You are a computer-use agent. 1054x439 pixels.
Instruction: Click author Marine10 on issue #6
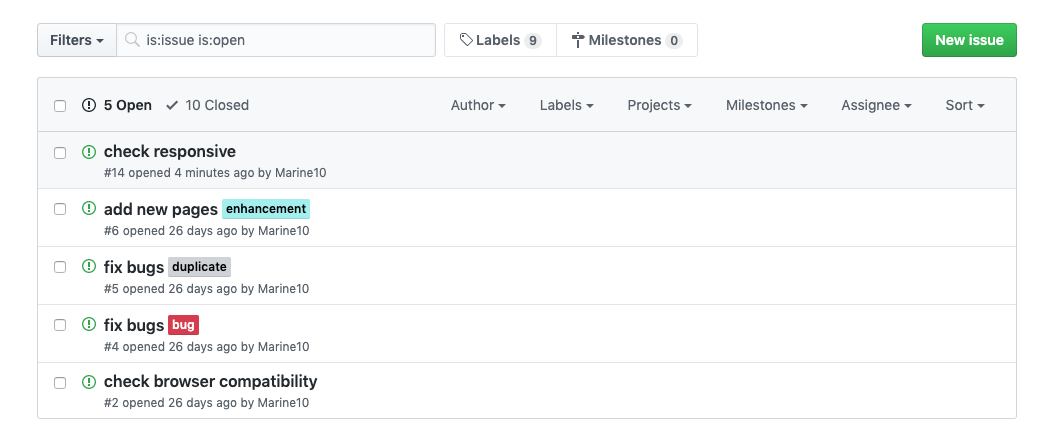[x=284, y=231]
